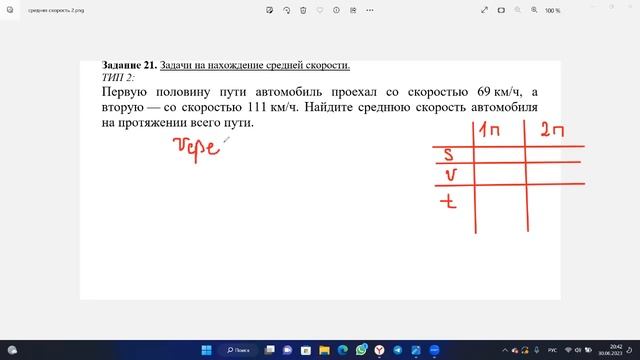
Task: Open File Explorer from the taskbar
Action: tap(324, 350)
